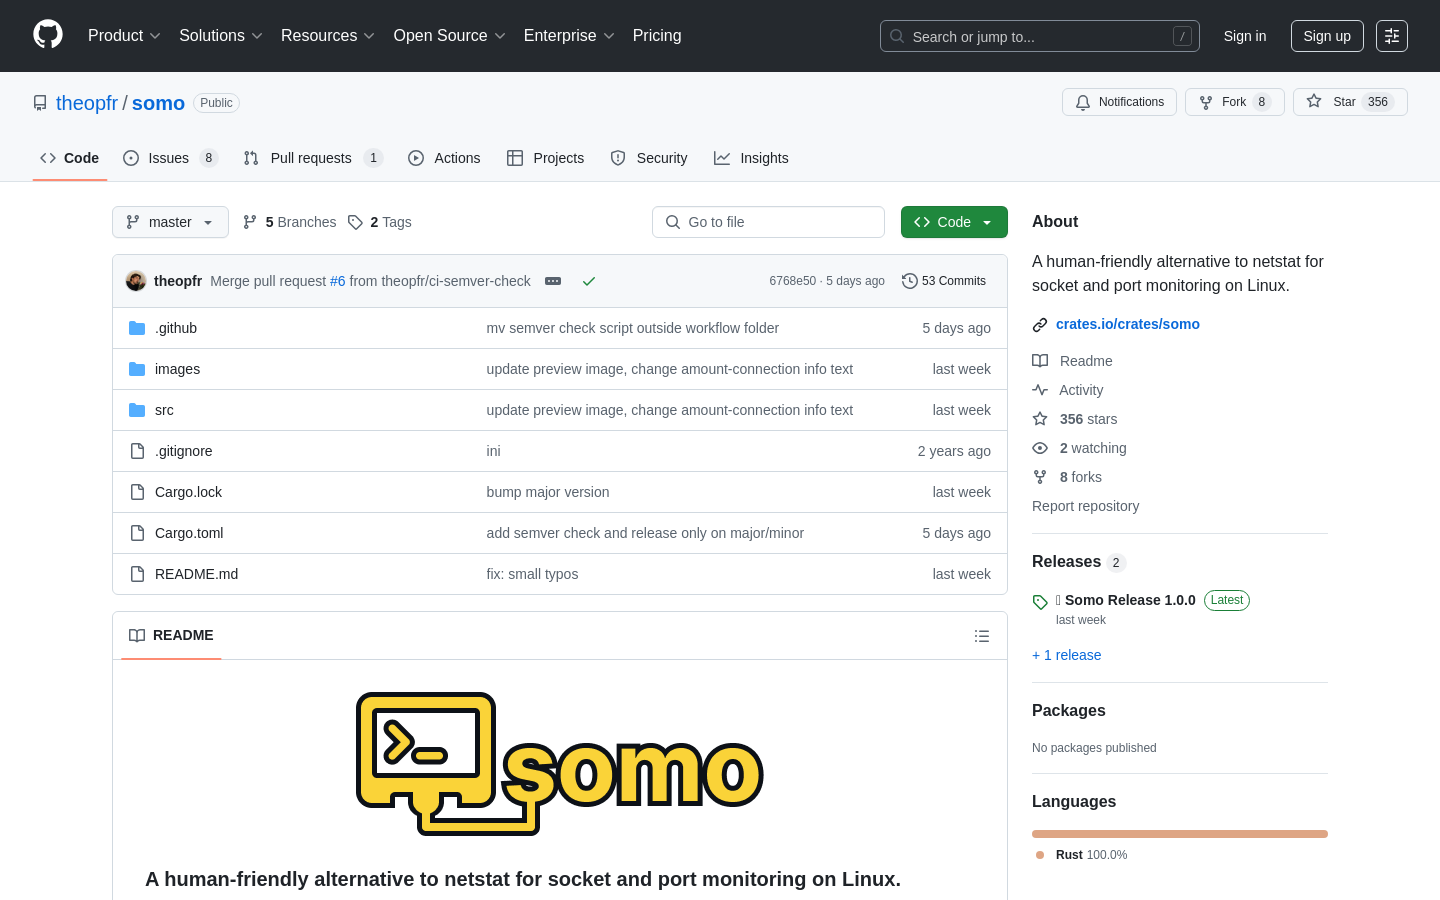Expand the Resources menu

coord(328,36)
